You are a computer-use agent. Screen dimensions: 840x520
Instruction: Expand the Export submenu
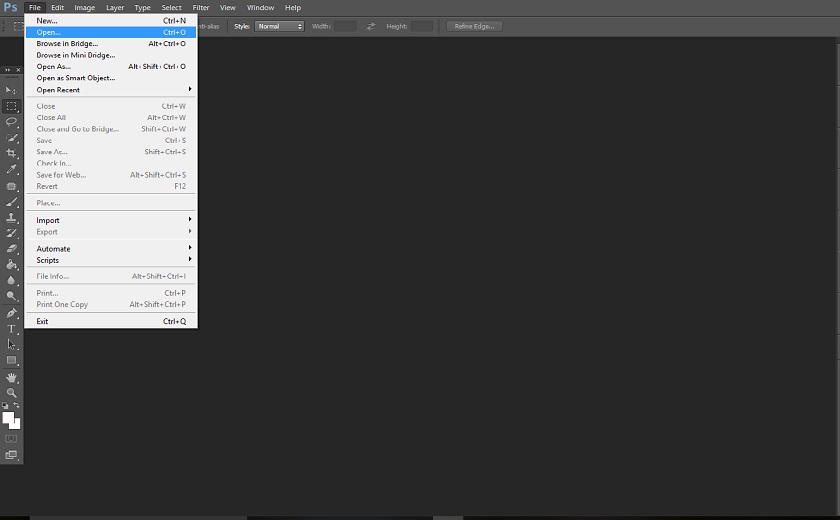[x=110, y=232]
